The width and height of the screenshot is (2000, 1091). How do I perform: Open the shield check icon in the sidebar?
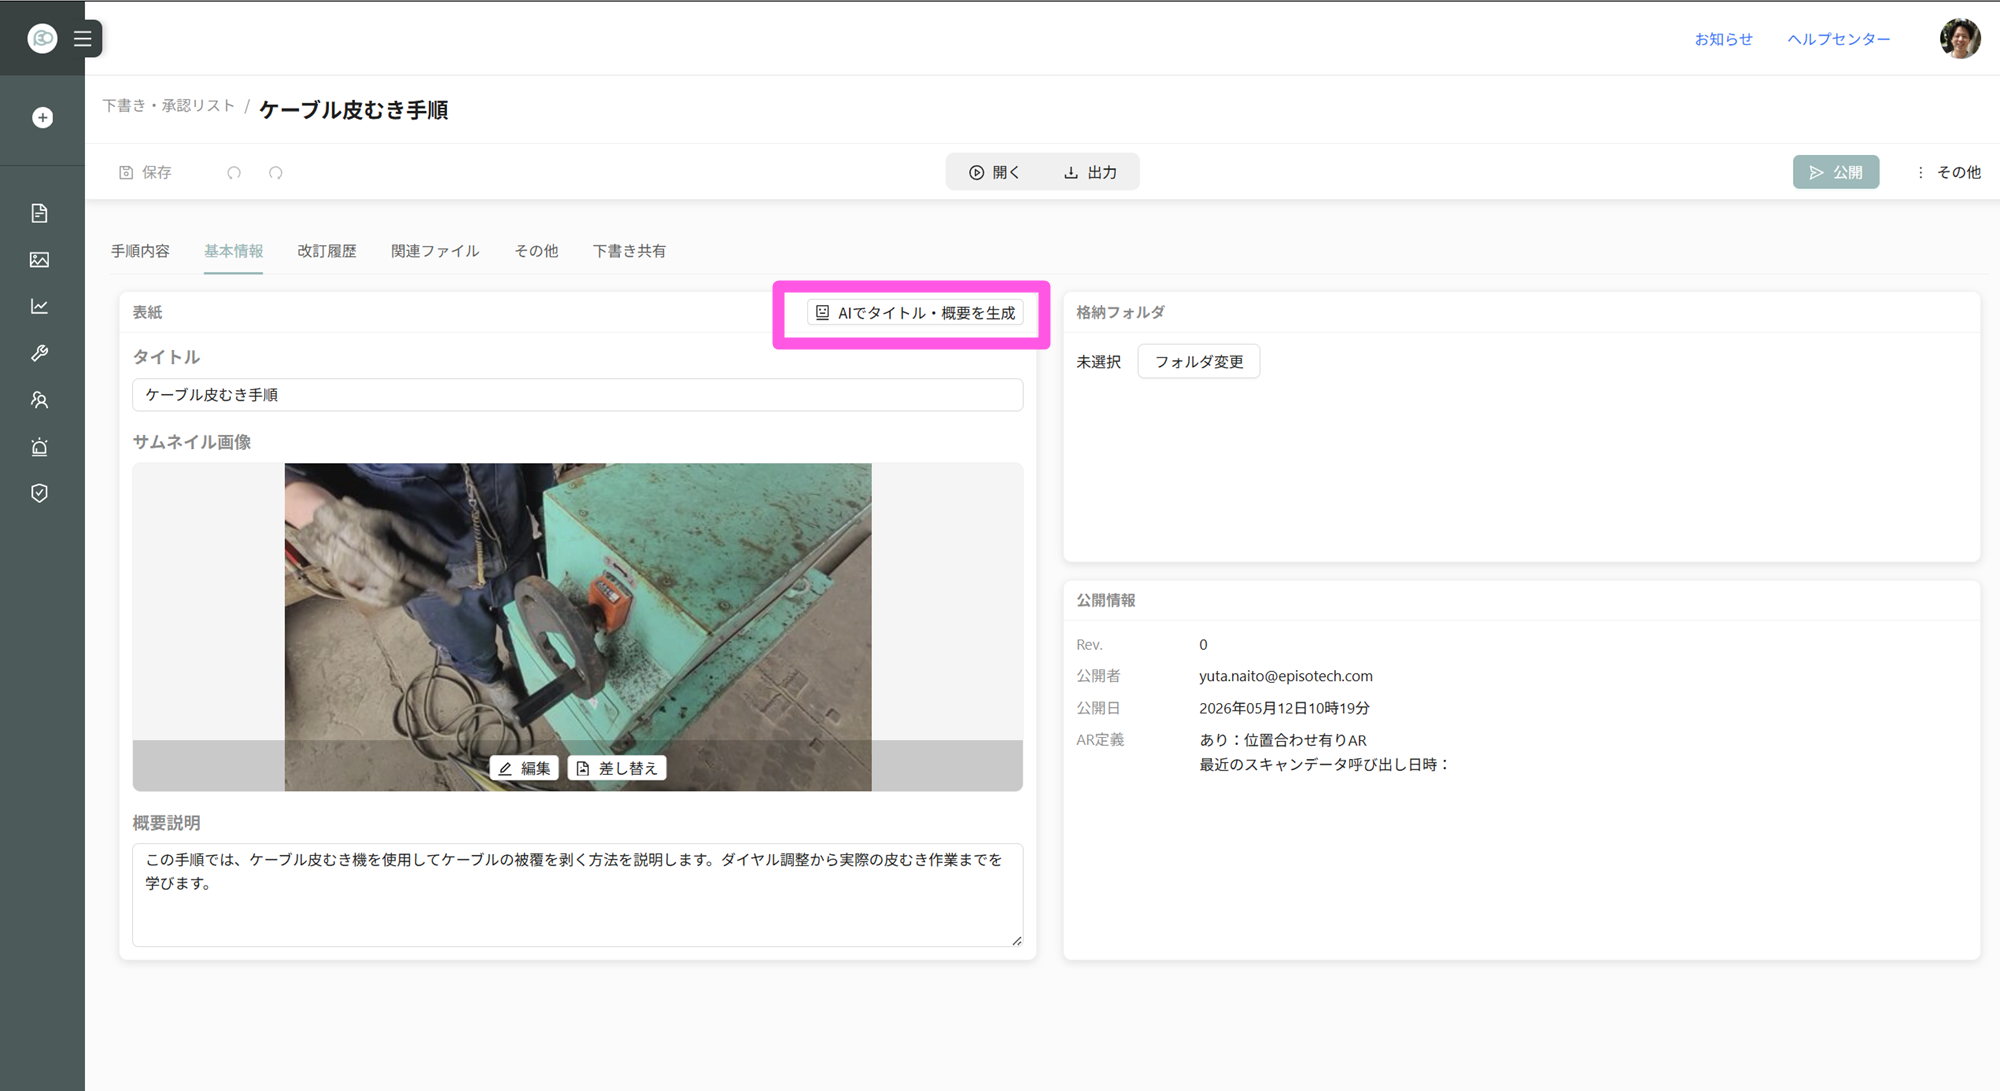click(x=40, y=493)
